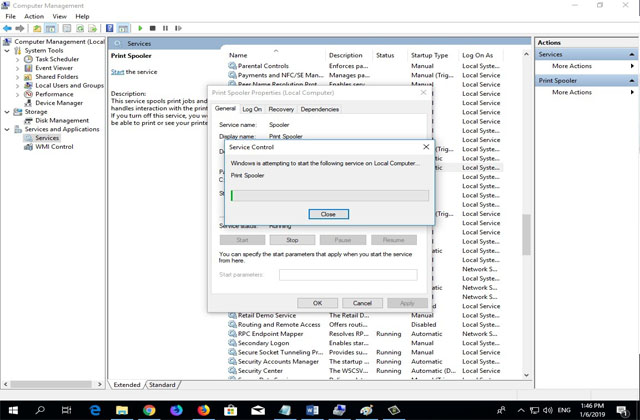Collapse Print Spooler section in Actions pane
Screen dimensions: 640x420
tap(631, 81)
